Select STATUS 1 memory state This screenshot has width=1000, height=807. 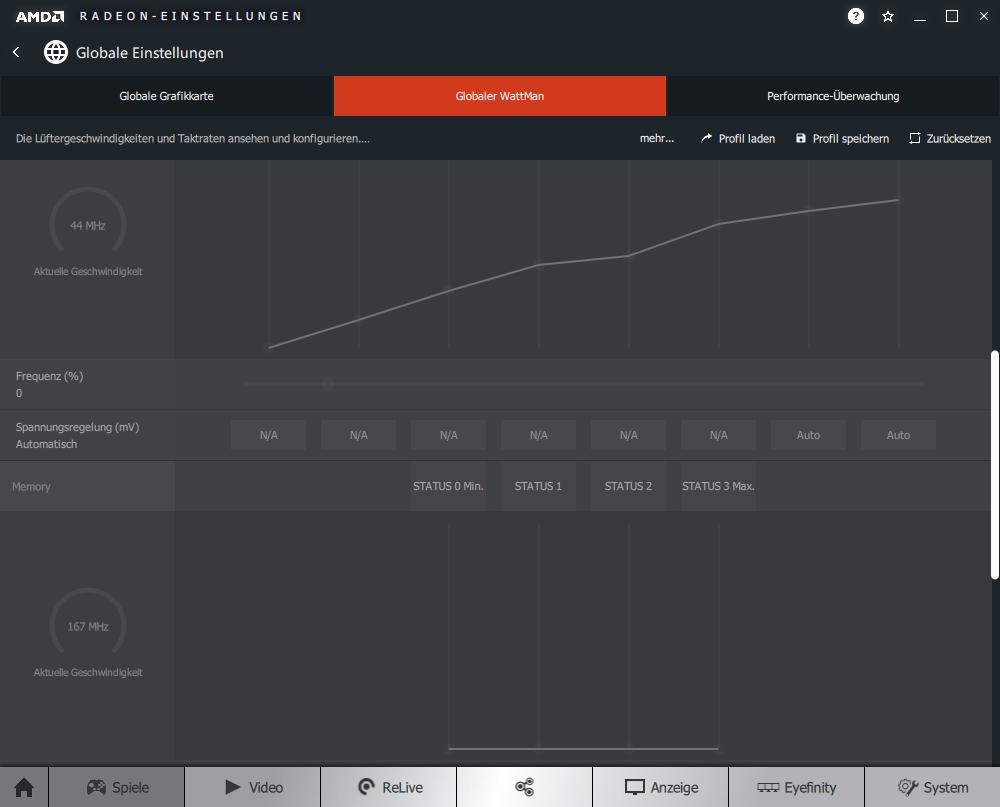(x=538, y=486)
